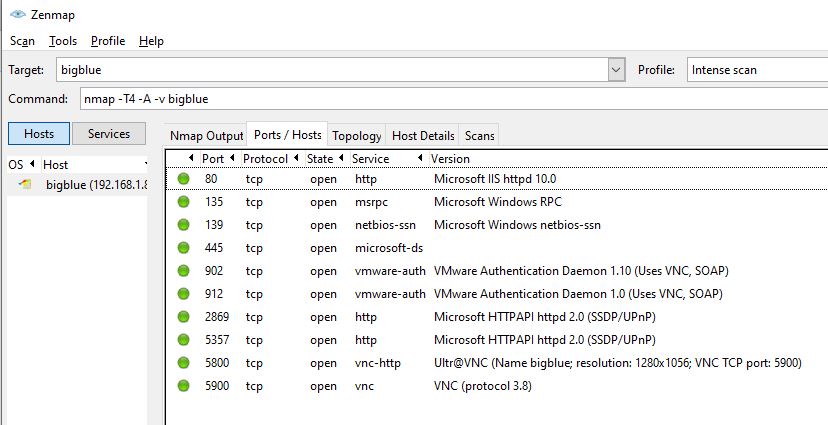Click the green open status dot for port 80
828x425 pixels.
pos(183,178)
